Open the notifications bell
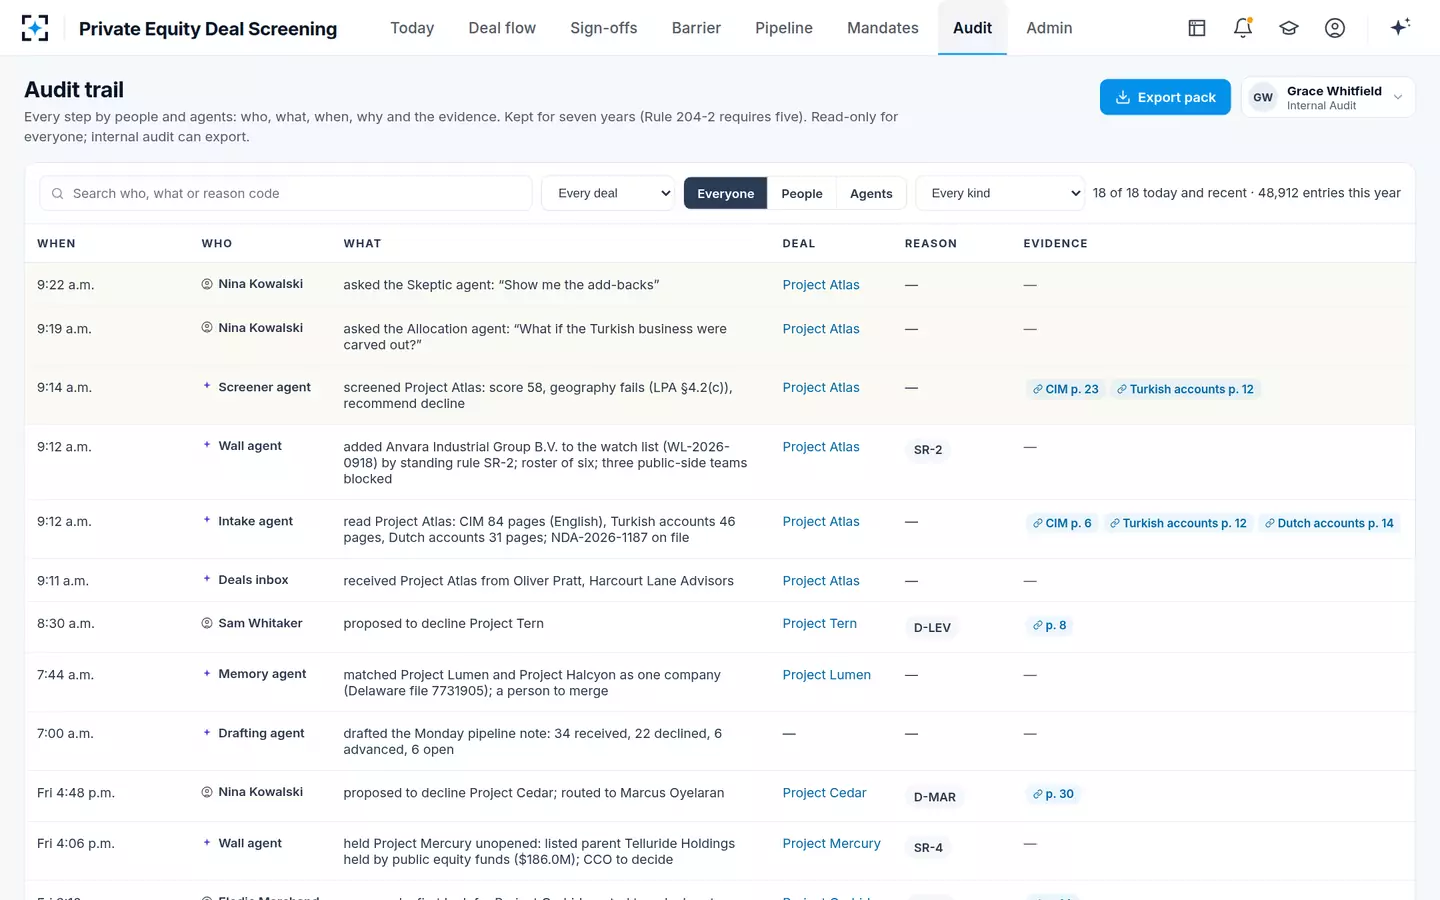 (x=1243, y=28)
